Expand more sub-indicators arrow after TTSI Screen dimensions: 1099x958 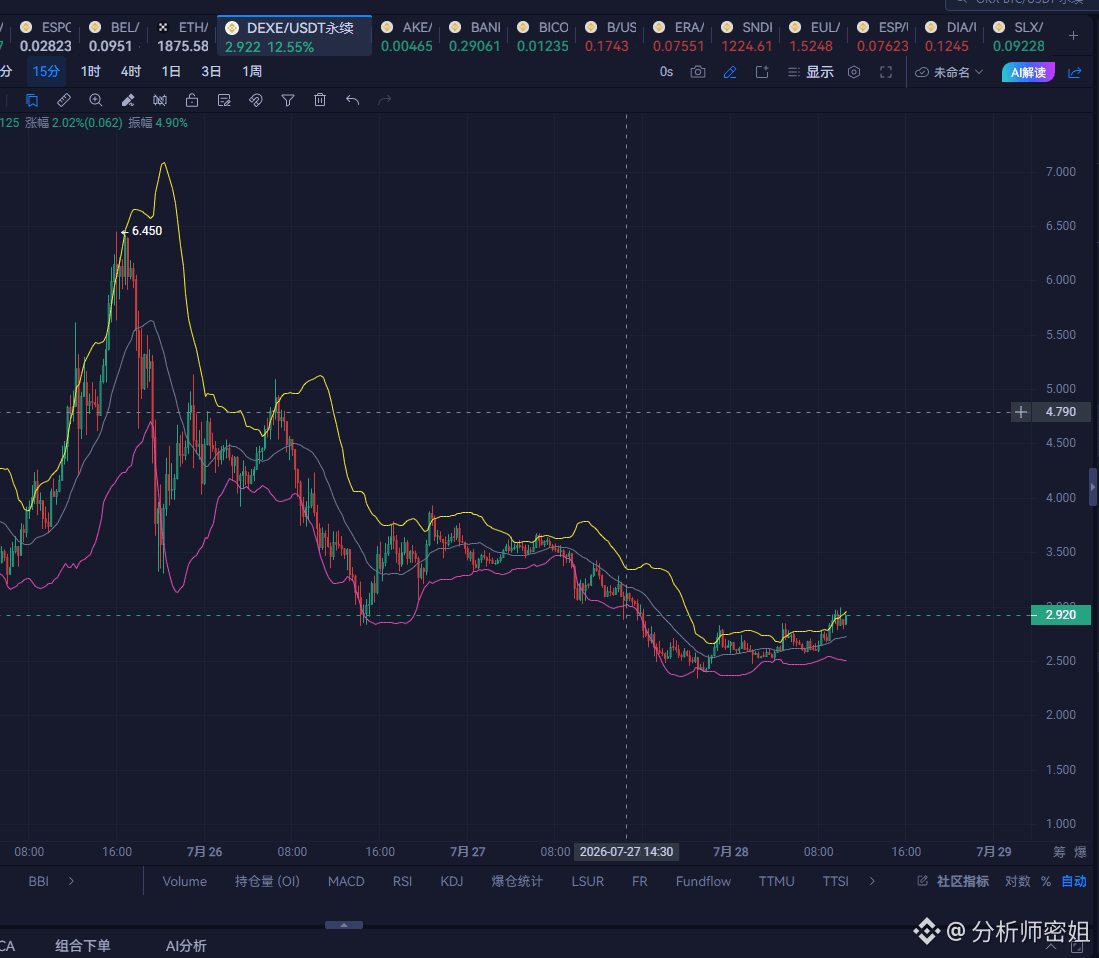point(872,881)
